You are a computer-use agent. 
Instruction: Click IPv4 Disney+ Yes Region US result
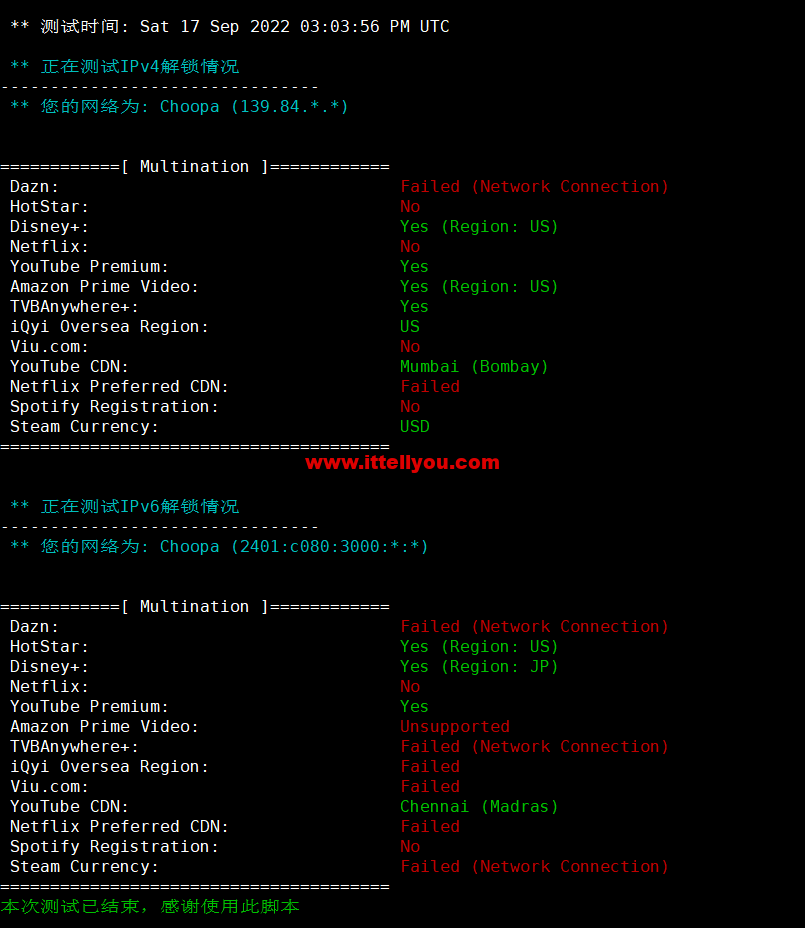coord(479,227)
